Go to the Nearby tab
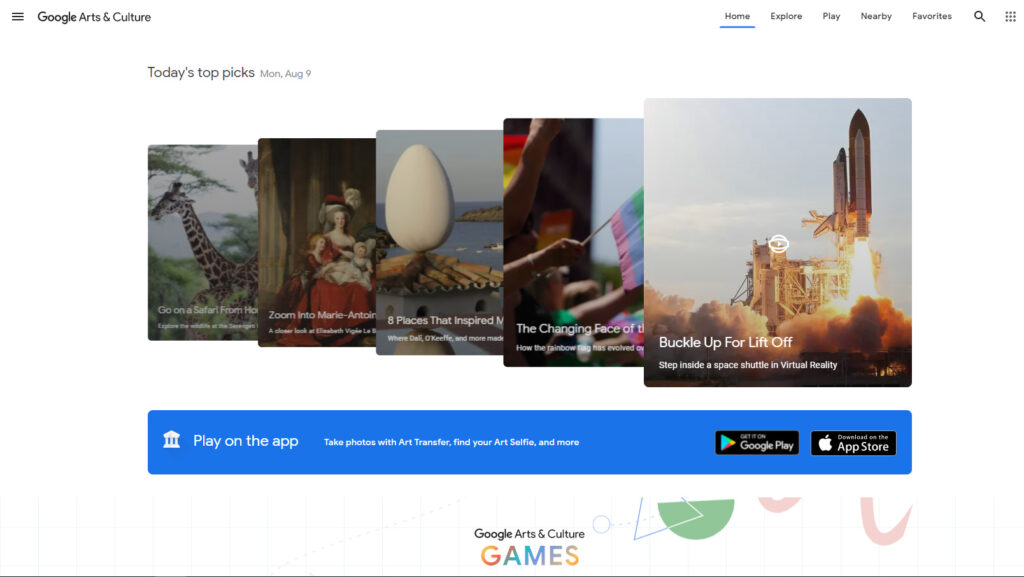1024x577 pixels. click(876, 16)
